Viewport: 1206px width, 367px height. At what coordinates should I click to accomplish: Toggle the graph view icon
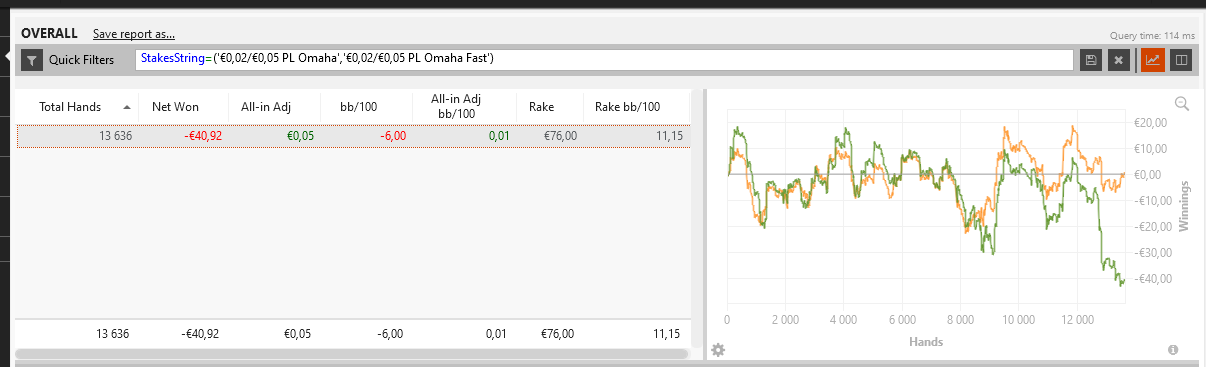click(1153, 60)
